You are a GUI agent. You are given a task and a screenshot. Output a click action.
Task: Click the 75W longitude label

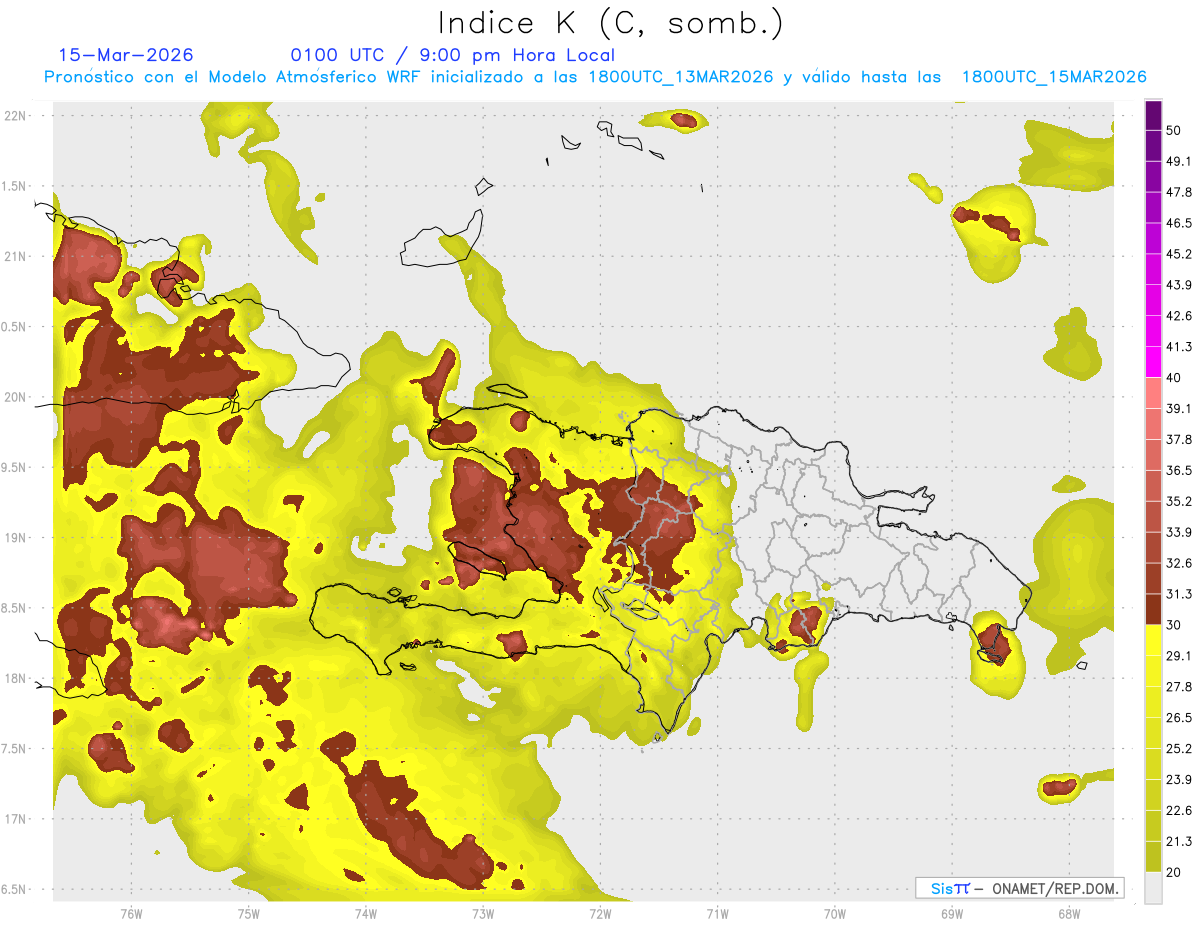pyautogui.click(x=249, y=914)
